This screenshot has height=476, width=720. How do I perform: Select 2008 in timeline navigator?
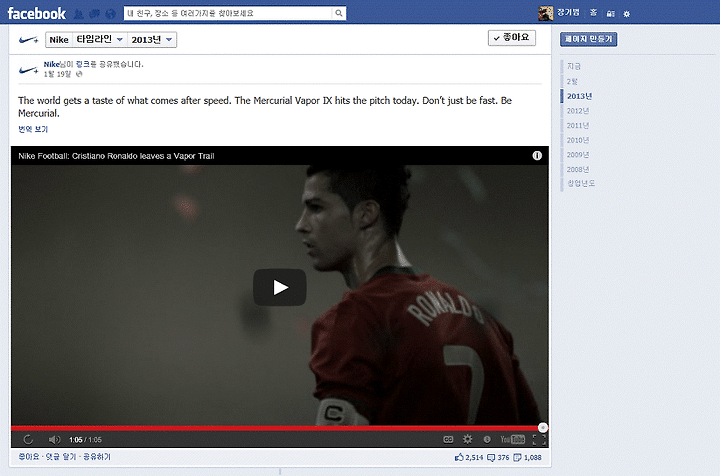pos(578,169)
